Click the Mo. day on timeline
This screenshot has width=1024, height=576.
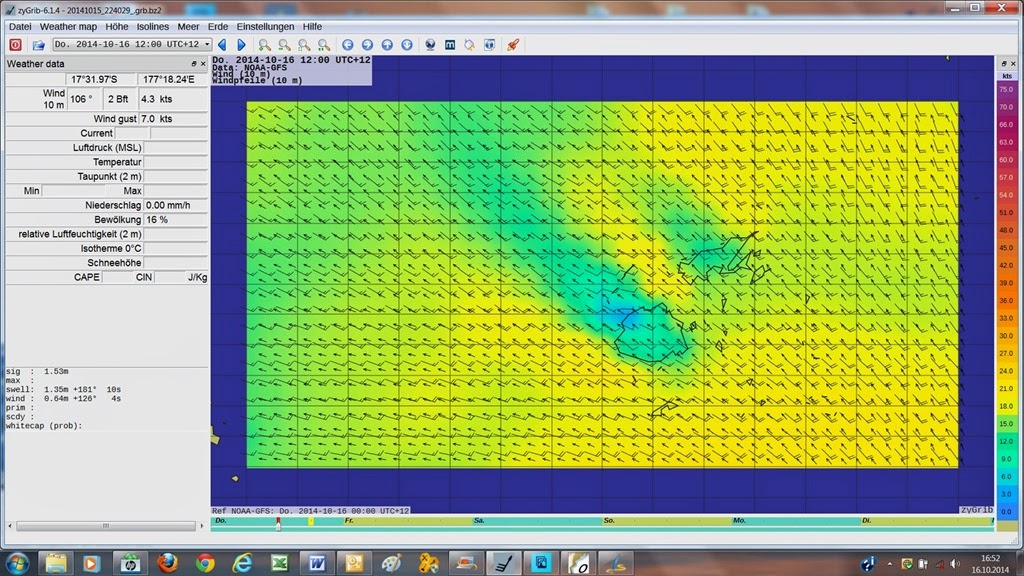point(739,520)
